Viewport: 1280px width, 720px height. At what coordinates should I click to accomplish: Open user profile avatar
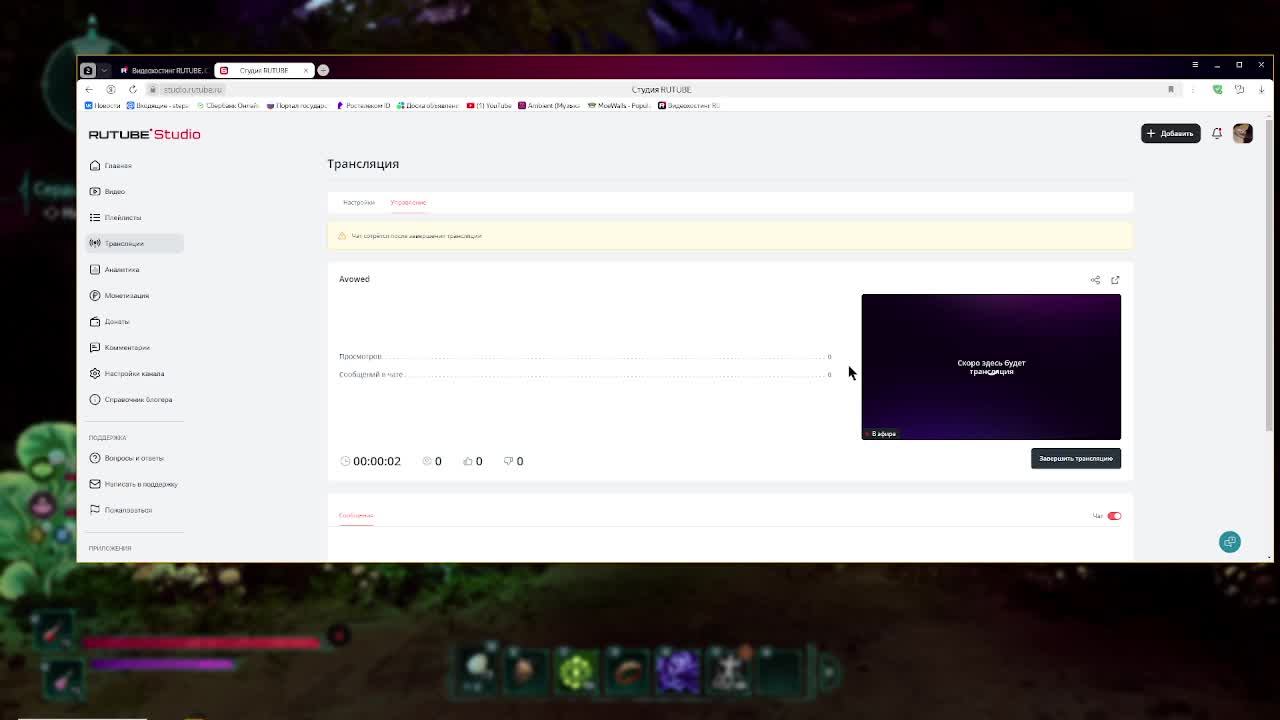tap(1242, 133)
